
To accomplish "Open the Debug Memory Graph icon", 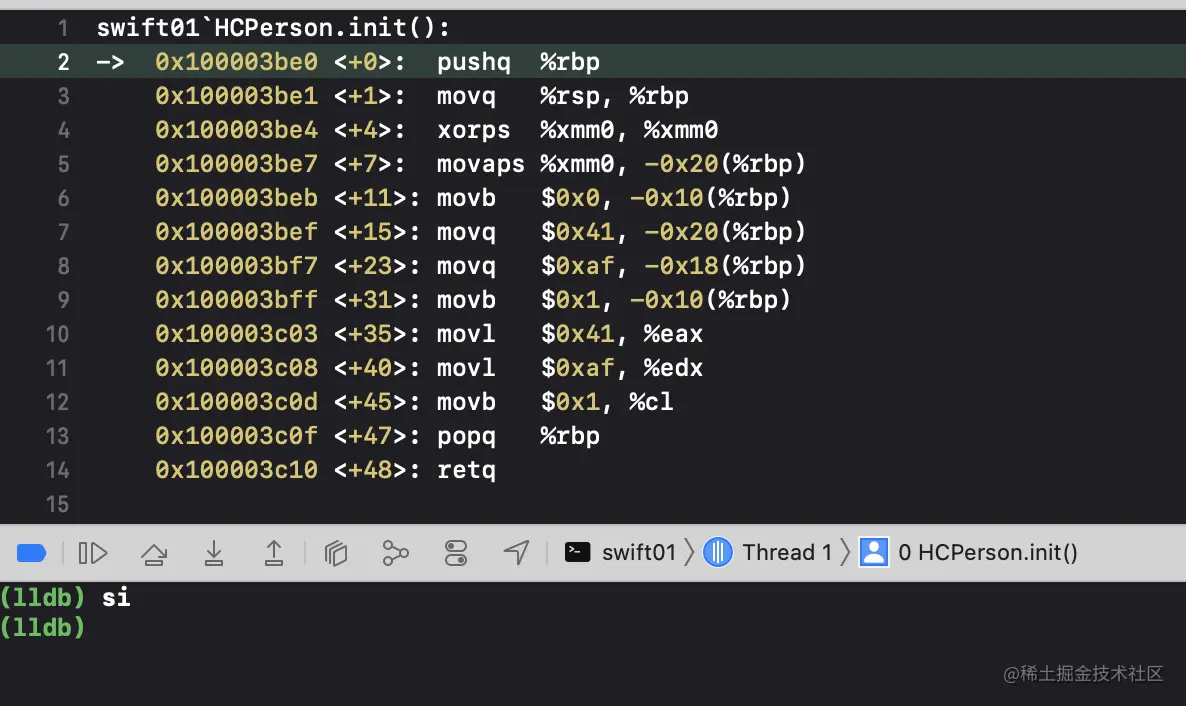I will pos(396,552).
